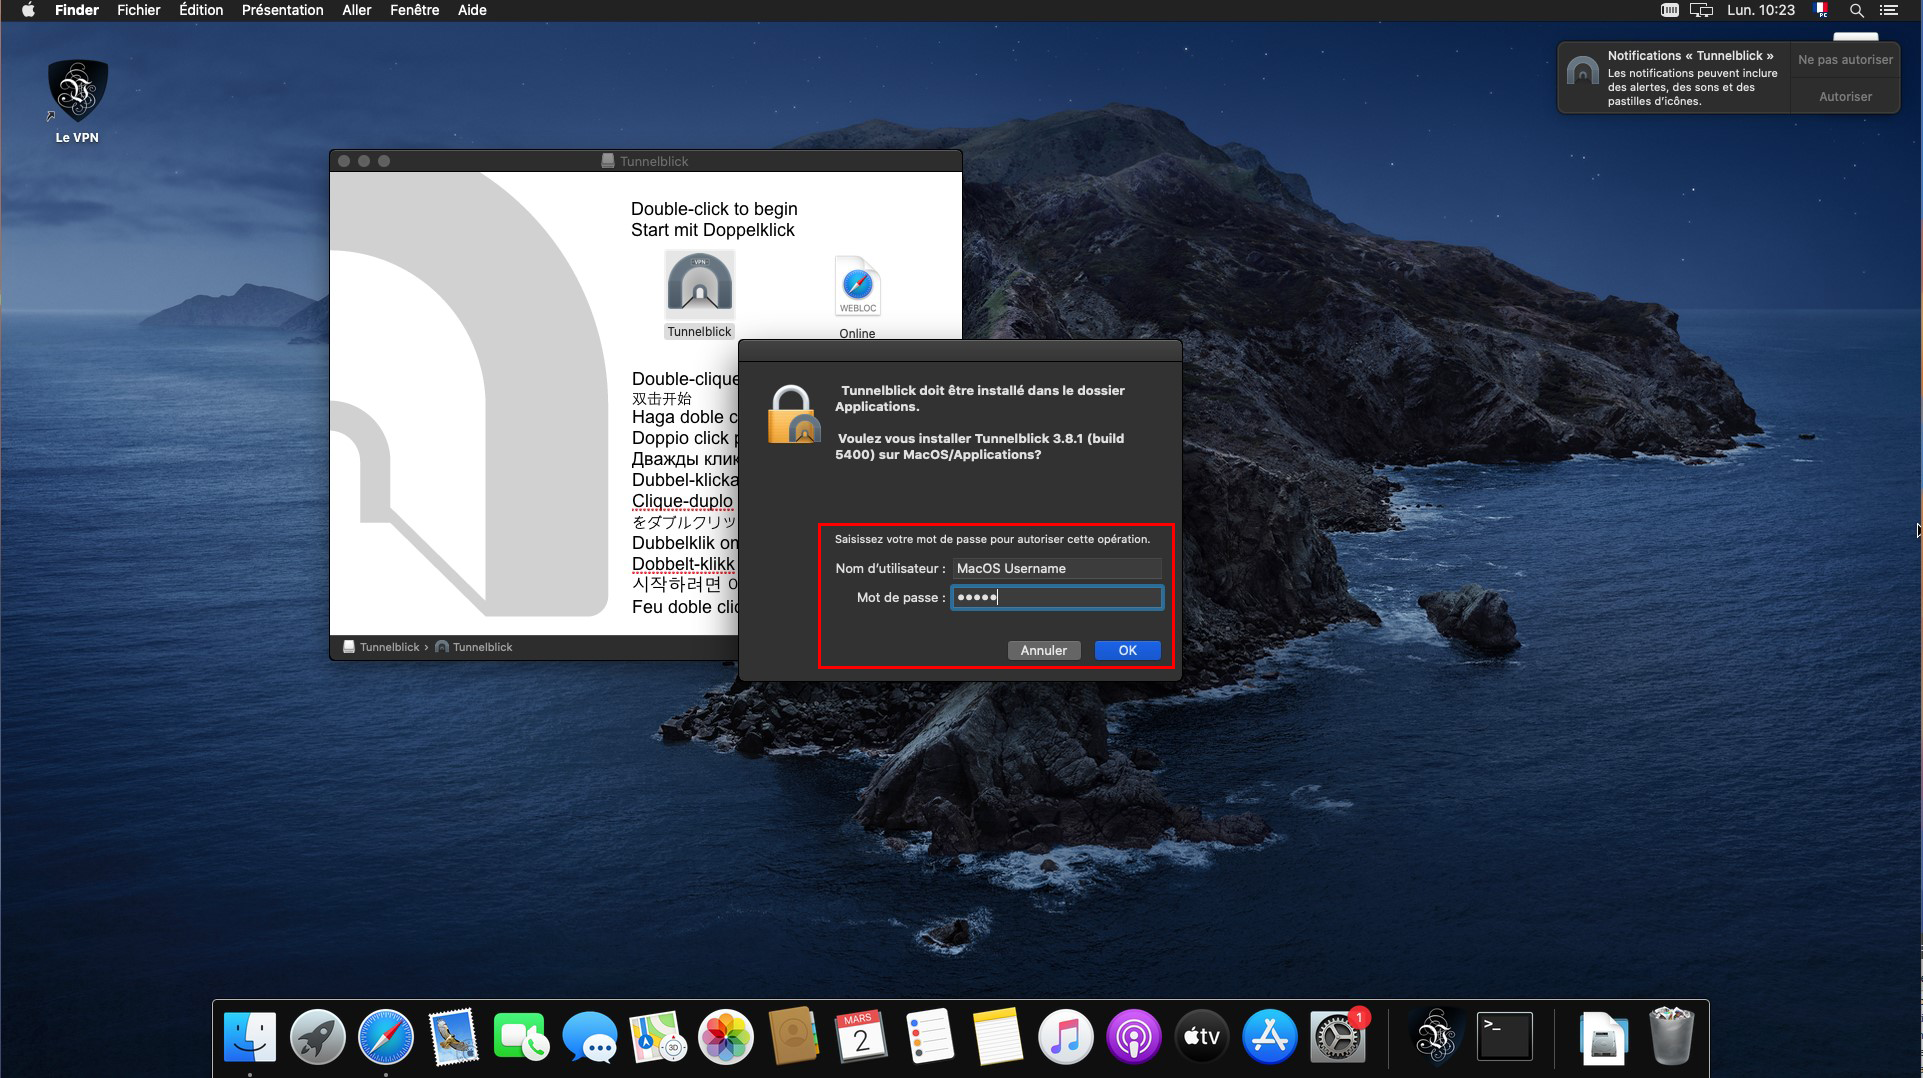Click Ne pas autoriser on notification

(x=1845, y=60)
